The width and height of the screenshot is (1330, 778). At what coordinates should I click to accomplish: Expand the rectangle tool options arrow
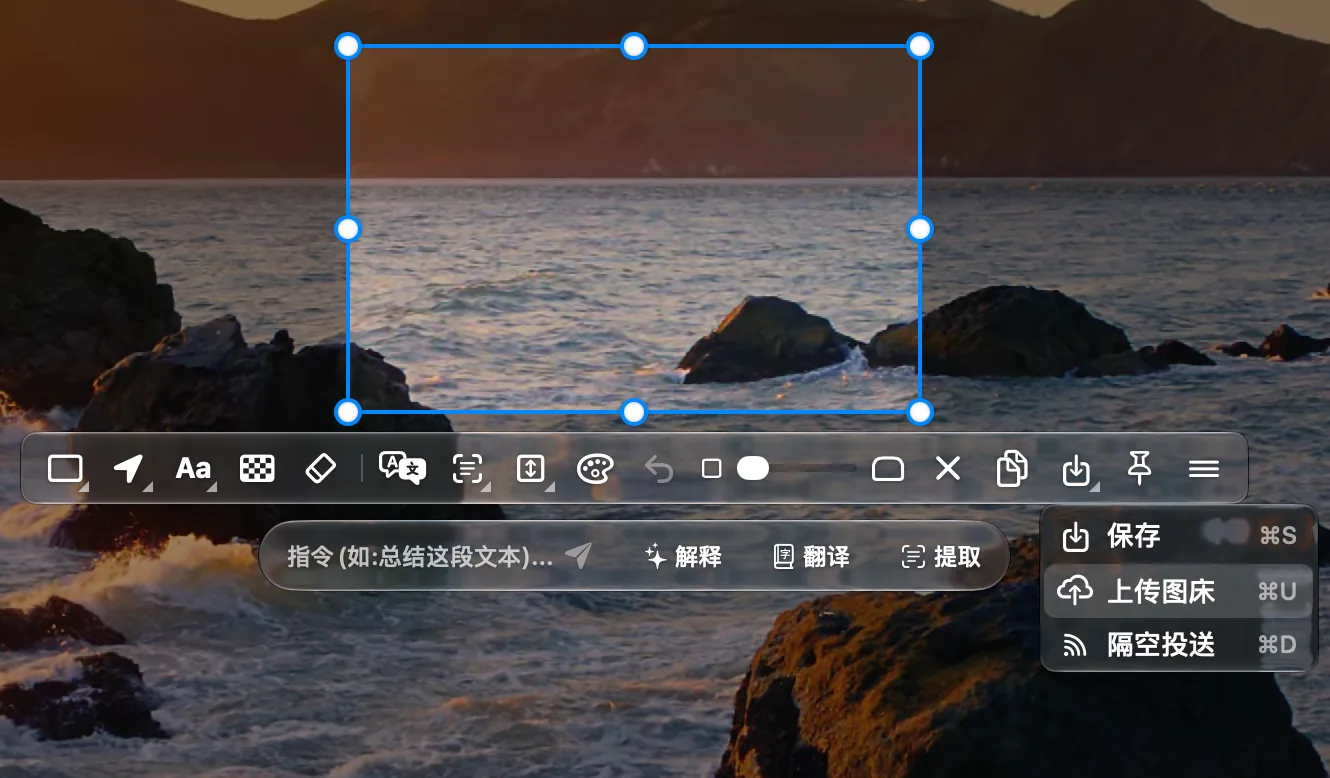(x=84, y=487)
